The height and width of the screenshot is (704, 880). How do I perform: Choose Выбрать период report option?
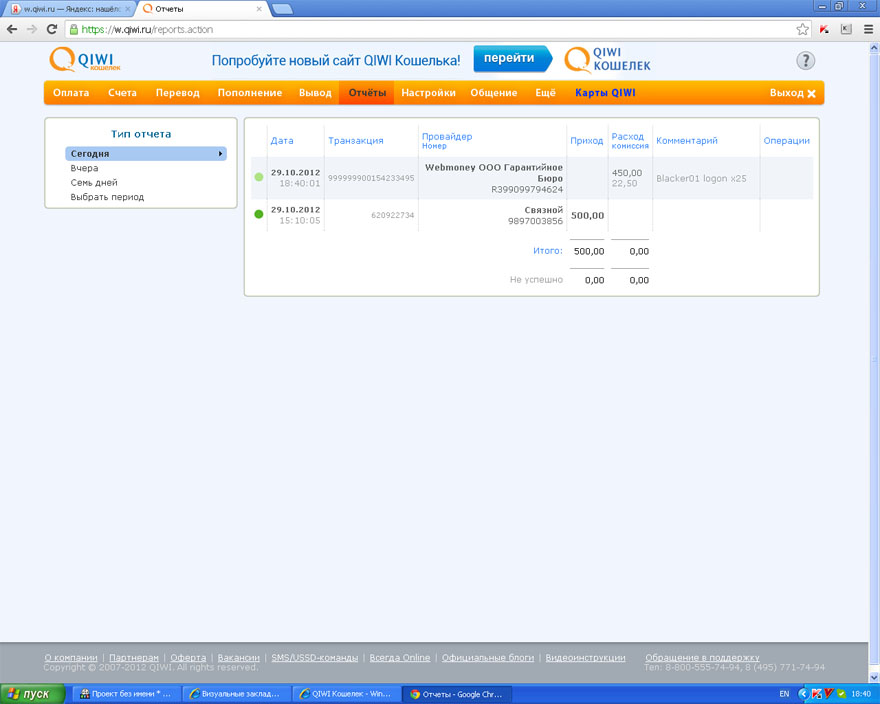pyautogui.click(x=107, y=197)
